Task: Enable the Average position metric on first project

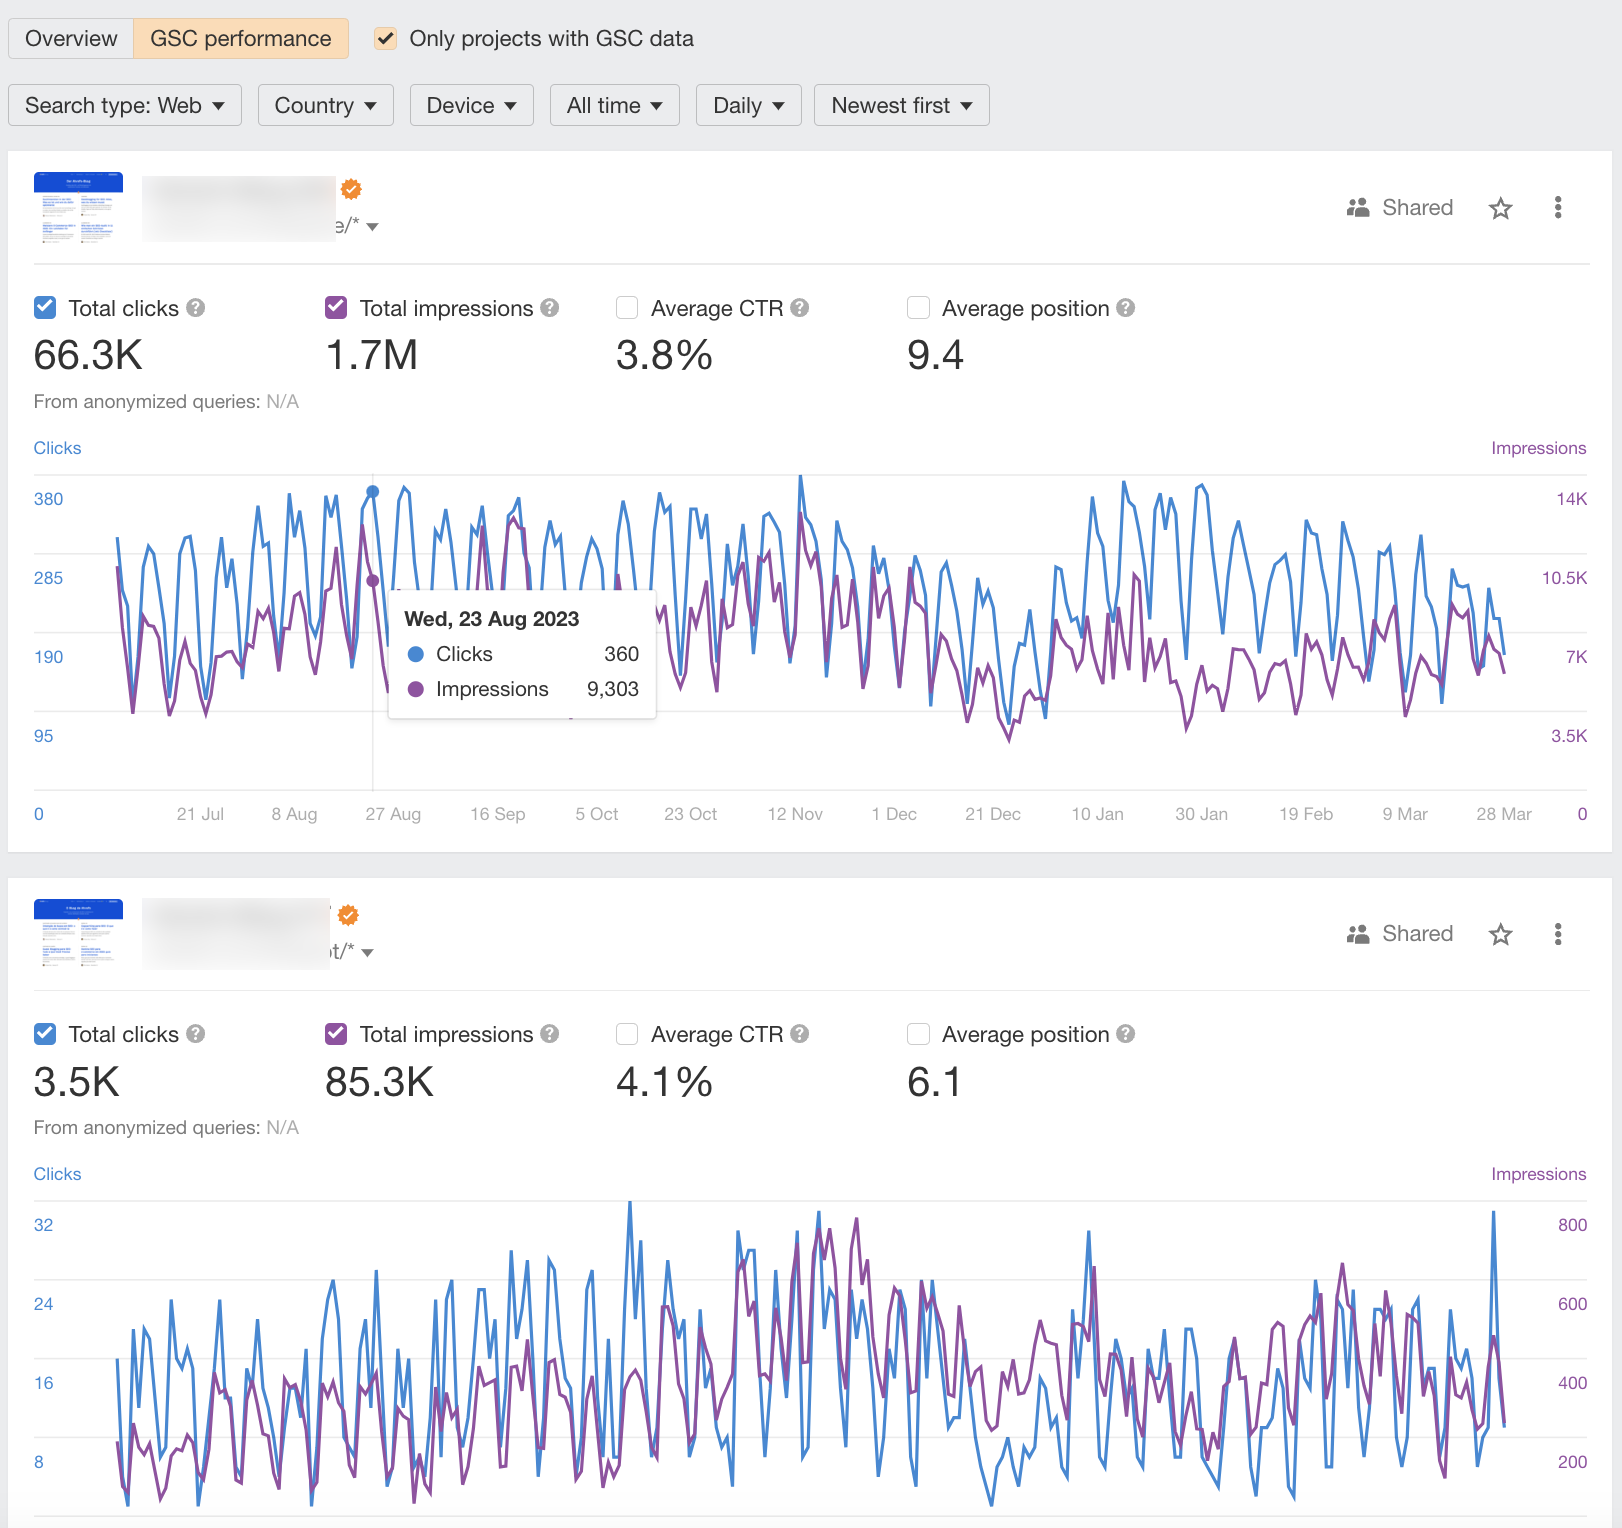Action: (918, 308)
